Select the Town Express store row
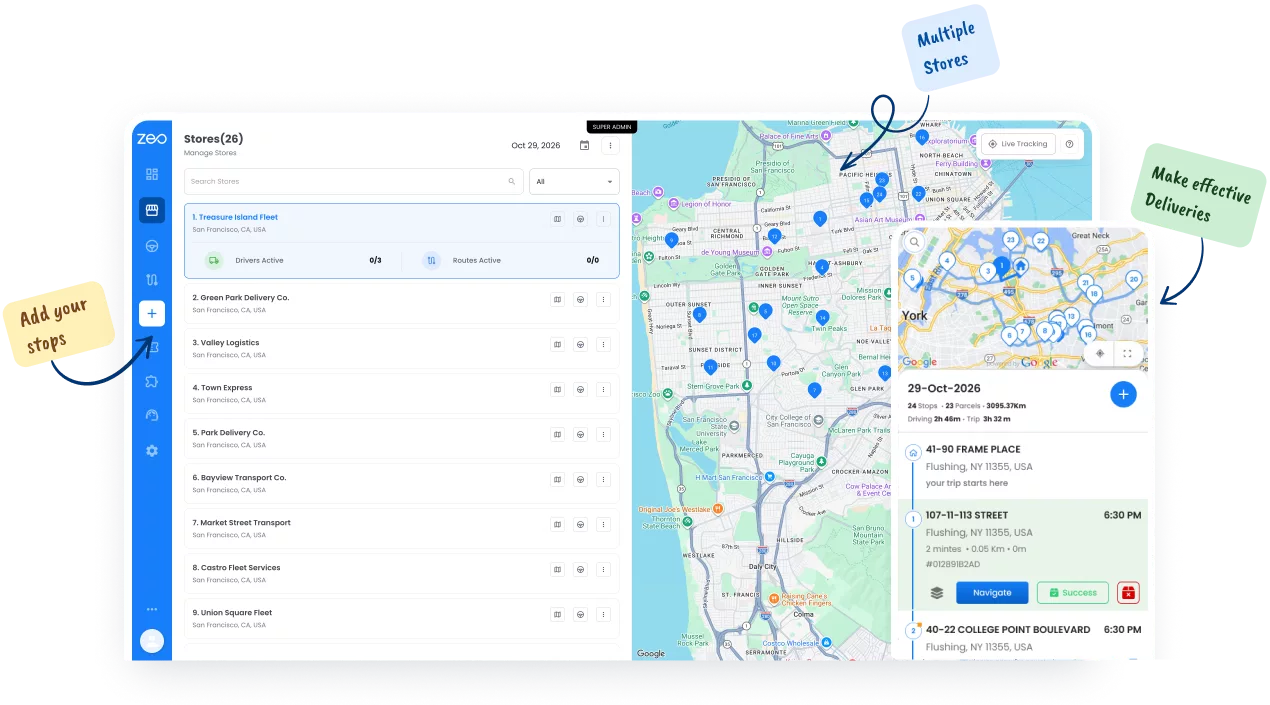This screenshot has height=705, width=1270. 401,393
